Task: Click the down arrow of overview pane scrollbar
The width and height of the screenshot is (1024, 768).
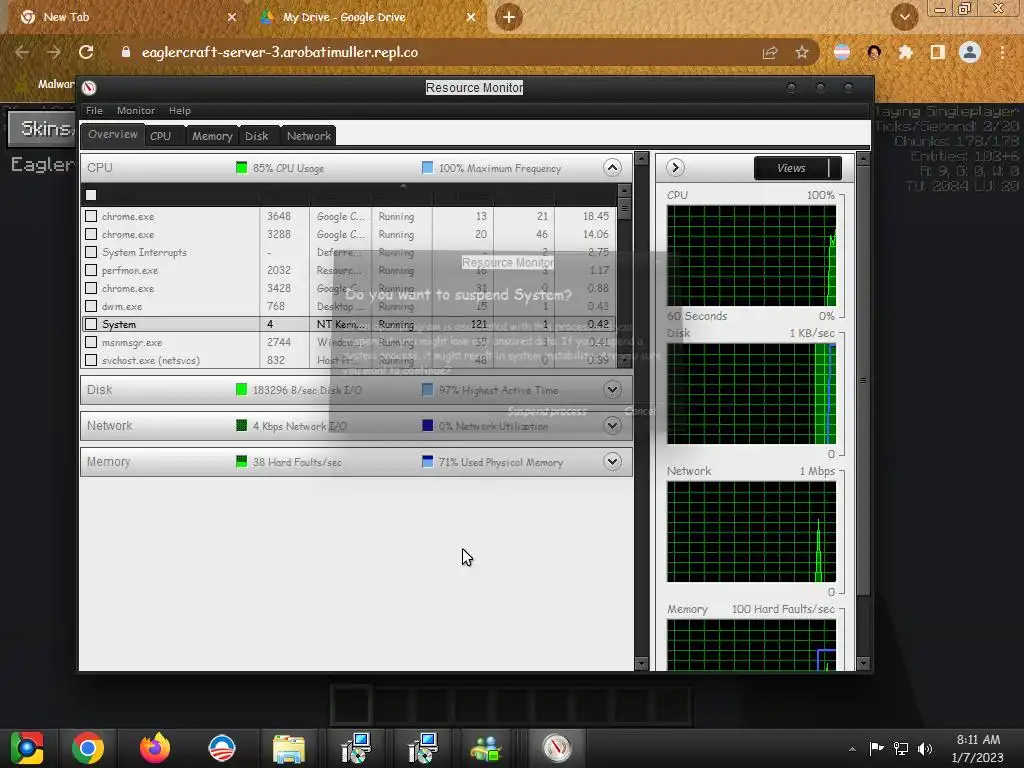Action: [641, 664]
